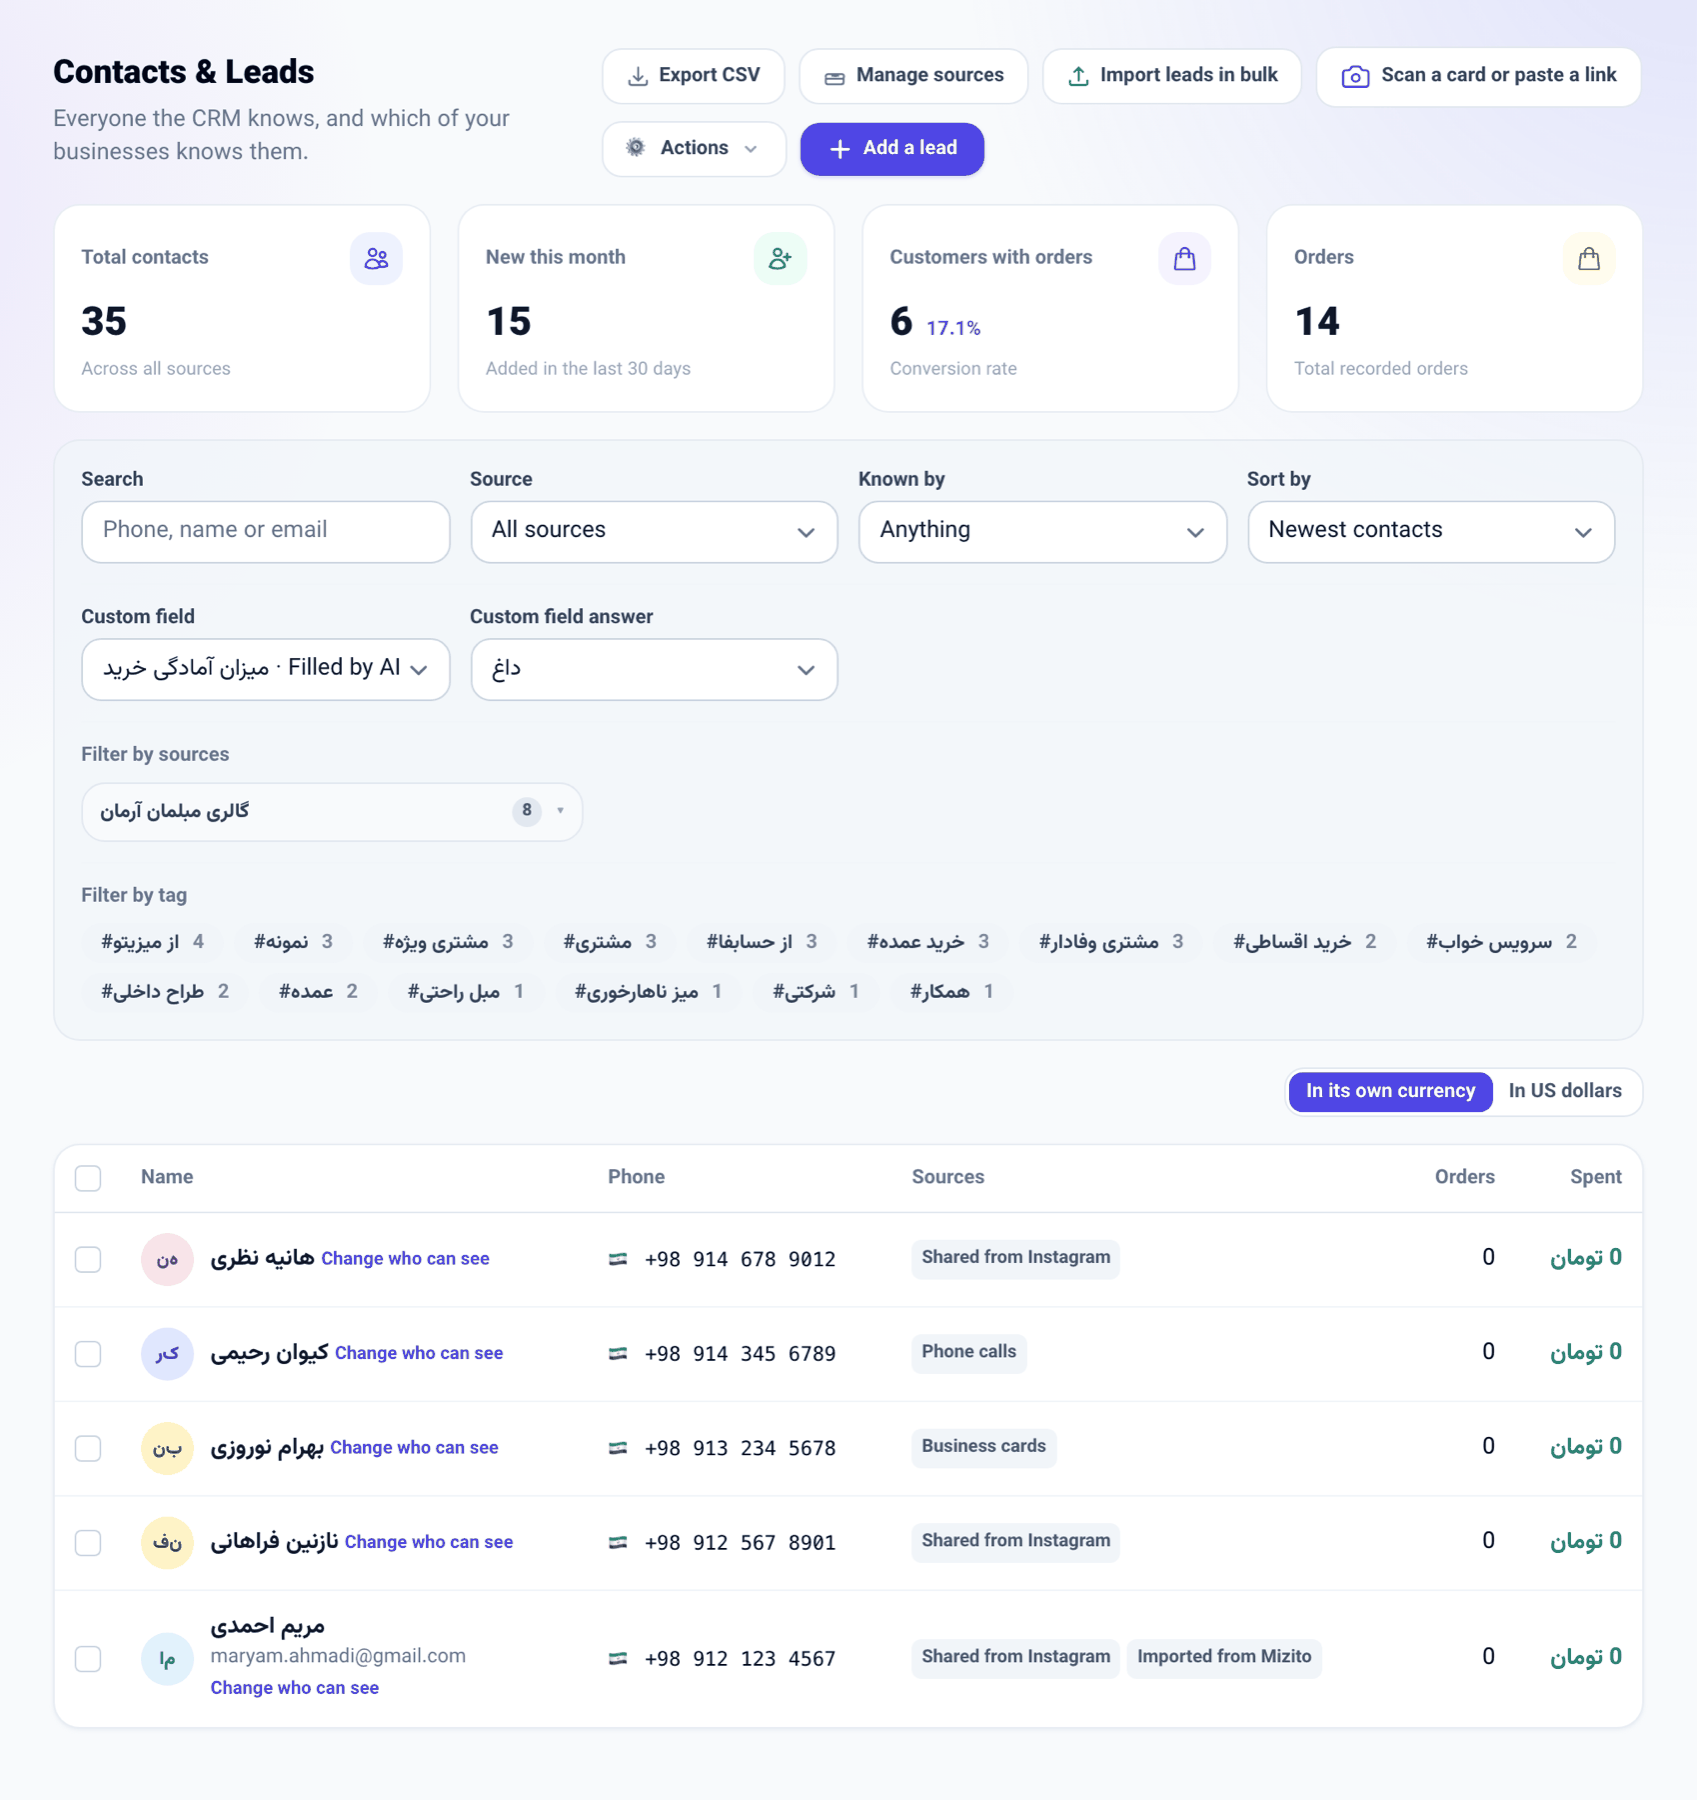Open the Sort by Newest contacts dropdown
This screenshot has height=1800, width=1697.
coord(1431,532)
